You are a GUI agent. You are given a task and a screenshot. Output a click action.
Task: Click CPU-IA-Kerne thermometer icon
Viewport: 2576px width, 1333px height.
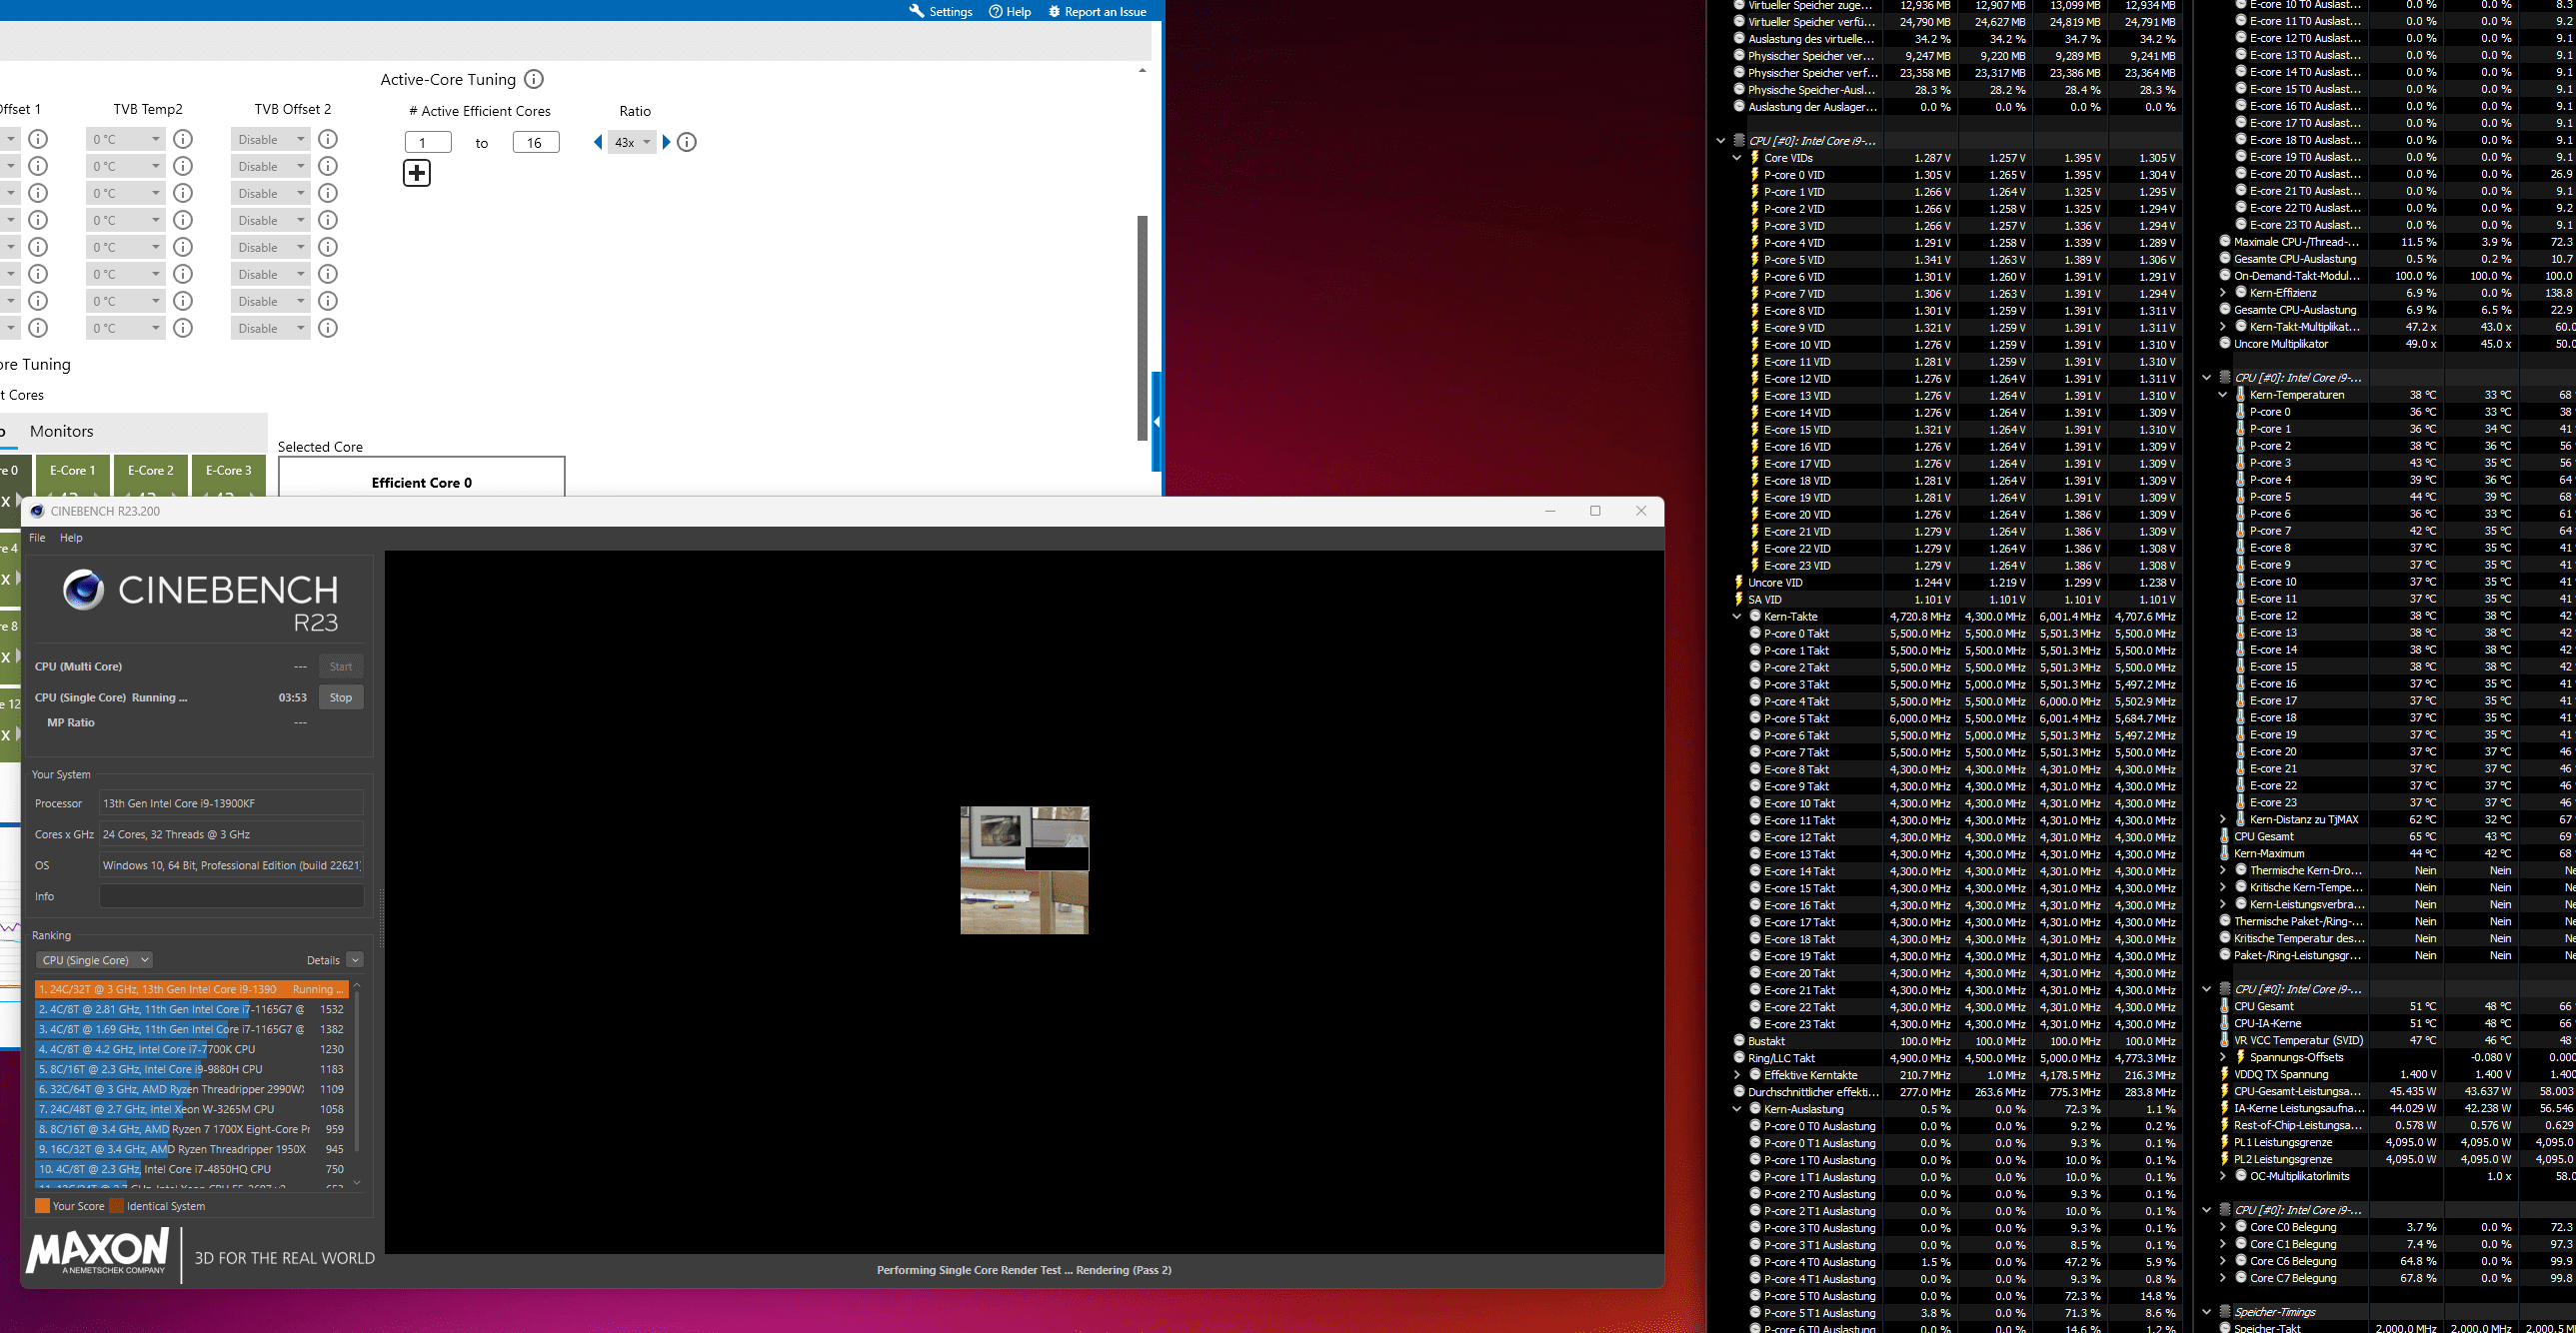click(x=2225, y=1024)
